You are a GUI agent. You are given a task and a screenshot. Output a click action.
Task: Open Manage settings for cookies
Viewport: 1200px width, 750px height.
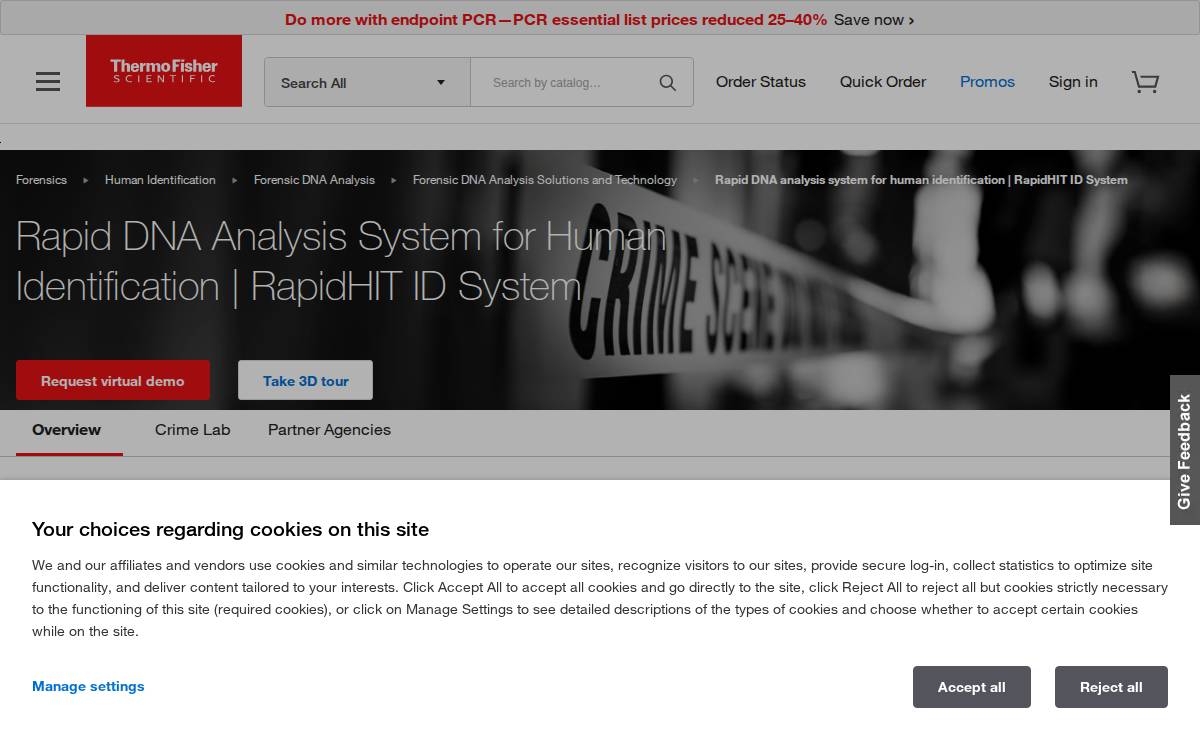click(x=88, y=686)
